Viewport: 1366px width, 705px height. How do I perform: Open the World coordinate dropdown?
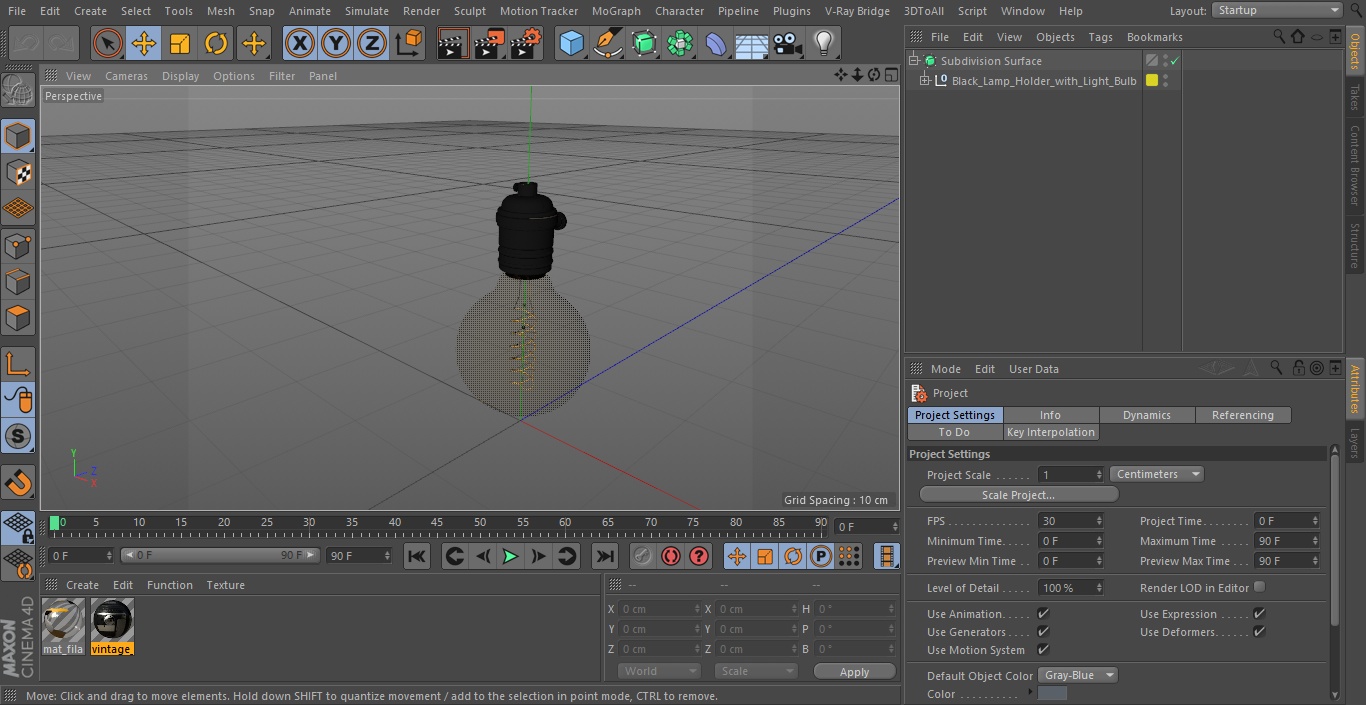(658, 671)
